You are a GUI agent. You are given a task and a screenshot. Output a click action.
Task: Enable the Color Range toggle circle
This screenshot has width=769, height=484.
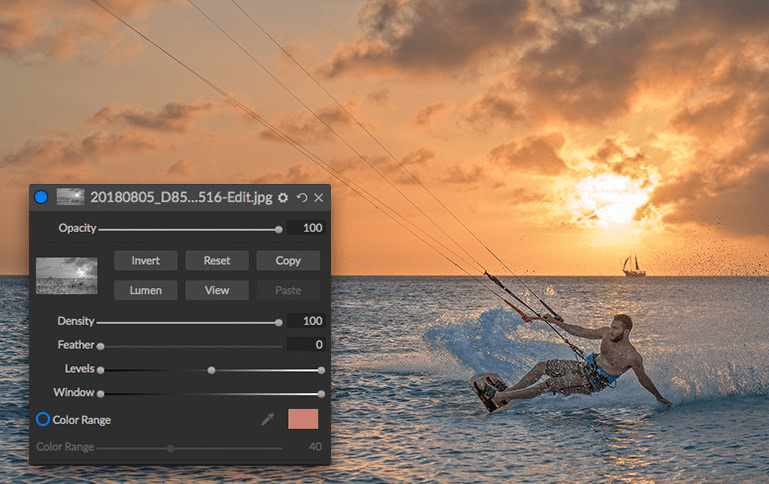point(43,419)
